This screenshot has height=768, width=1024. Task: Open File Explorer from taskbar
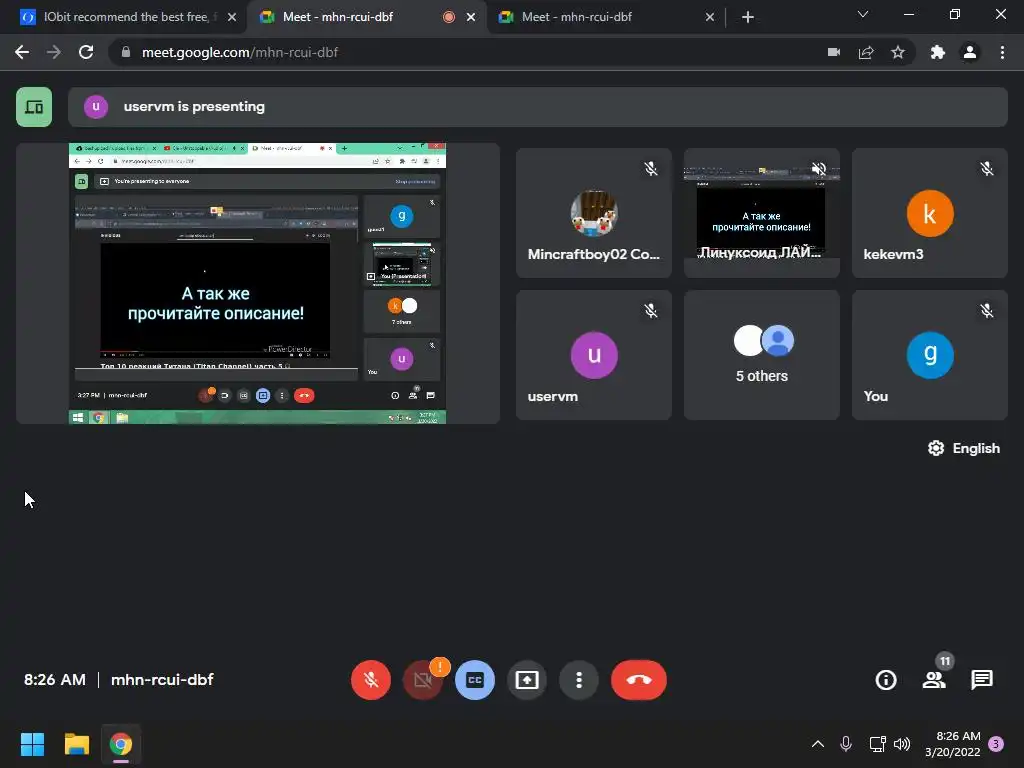[x=76, y=744]
